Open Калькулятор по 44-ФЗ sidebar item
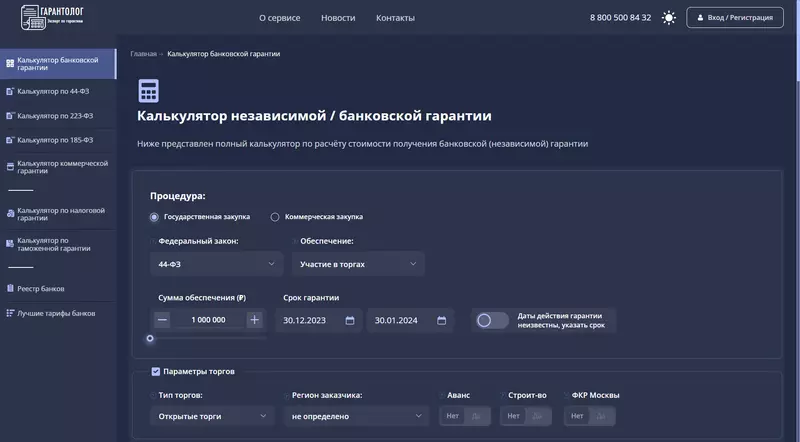The width and height of the screenshot is (800, 442). [58, 91]
